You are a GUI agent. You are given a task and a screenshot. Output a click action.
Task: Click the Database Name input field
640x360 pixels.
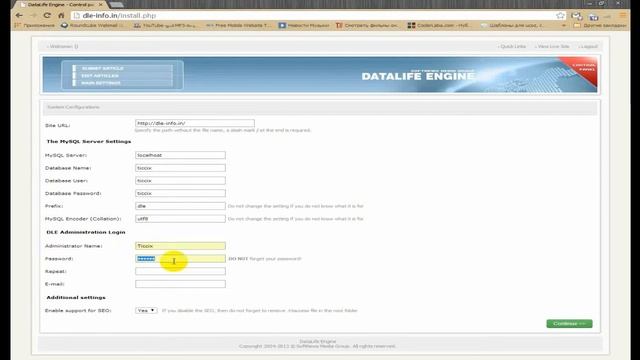(180, 168)
